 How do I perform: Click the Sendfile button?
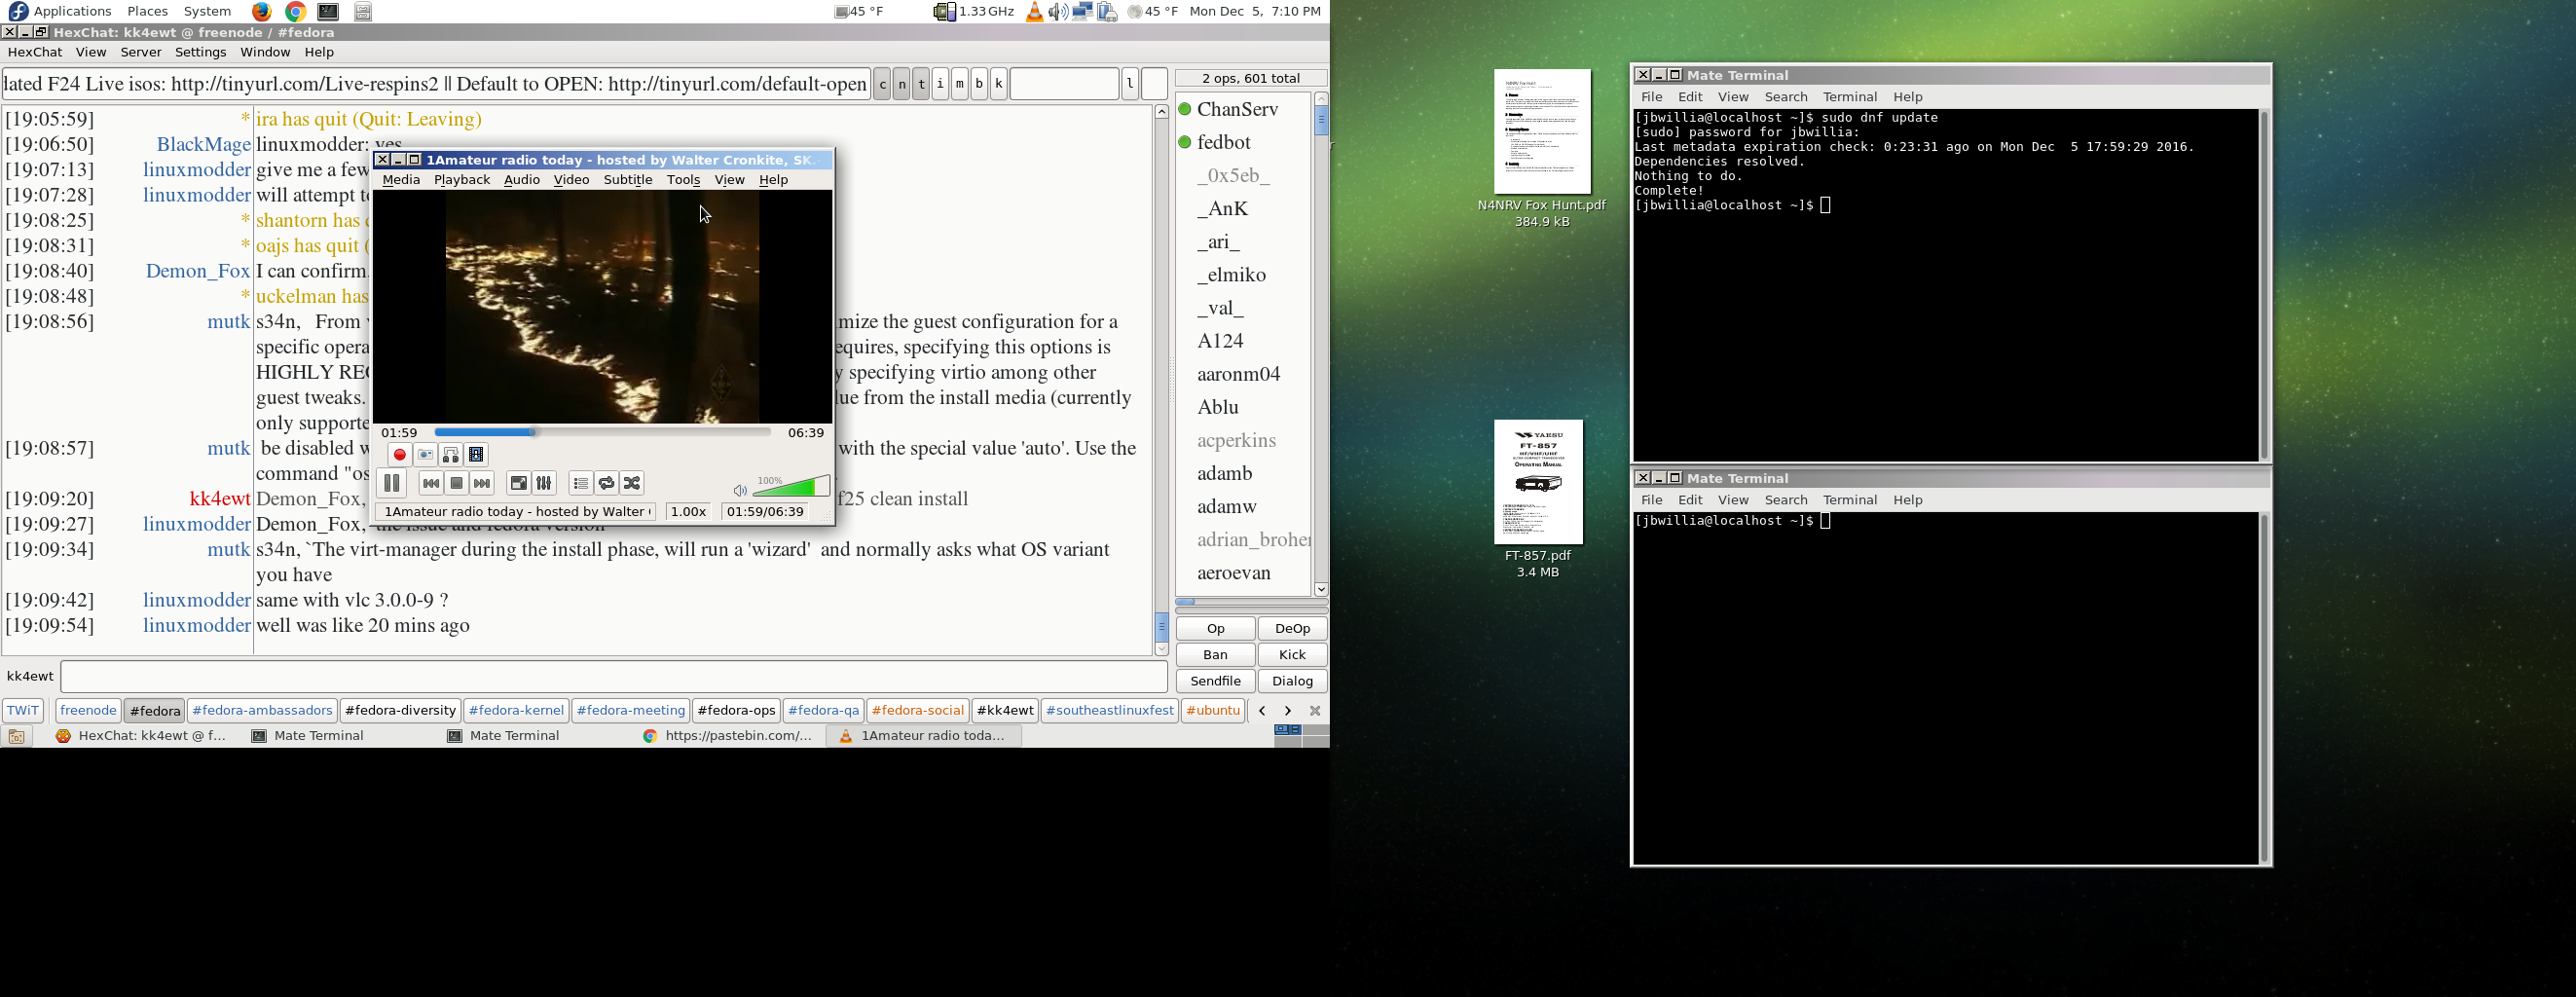click(1216, 682)
